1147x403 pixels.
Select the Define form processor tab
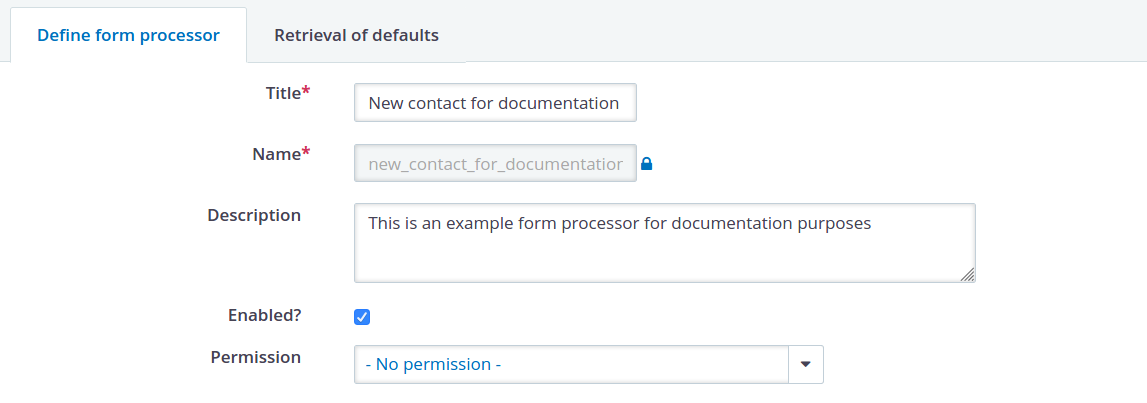pyautogui.click(x=129, y=35)
